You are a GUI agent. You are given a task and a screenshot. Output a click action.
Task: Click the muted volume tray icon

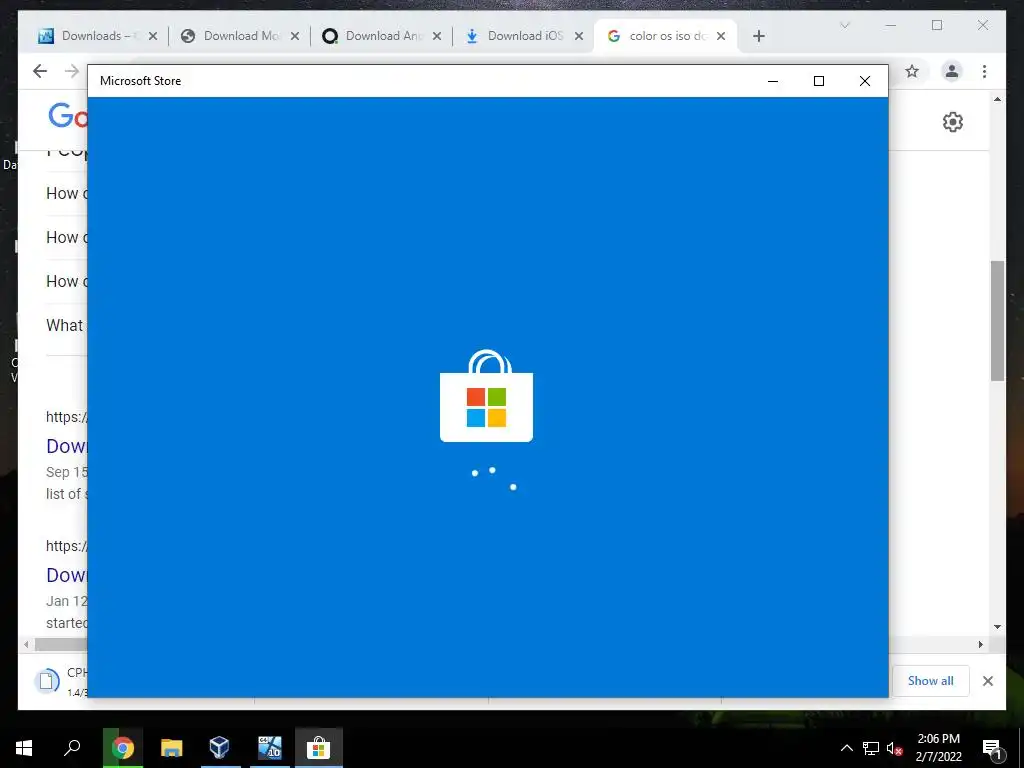(x=894, y=748)
